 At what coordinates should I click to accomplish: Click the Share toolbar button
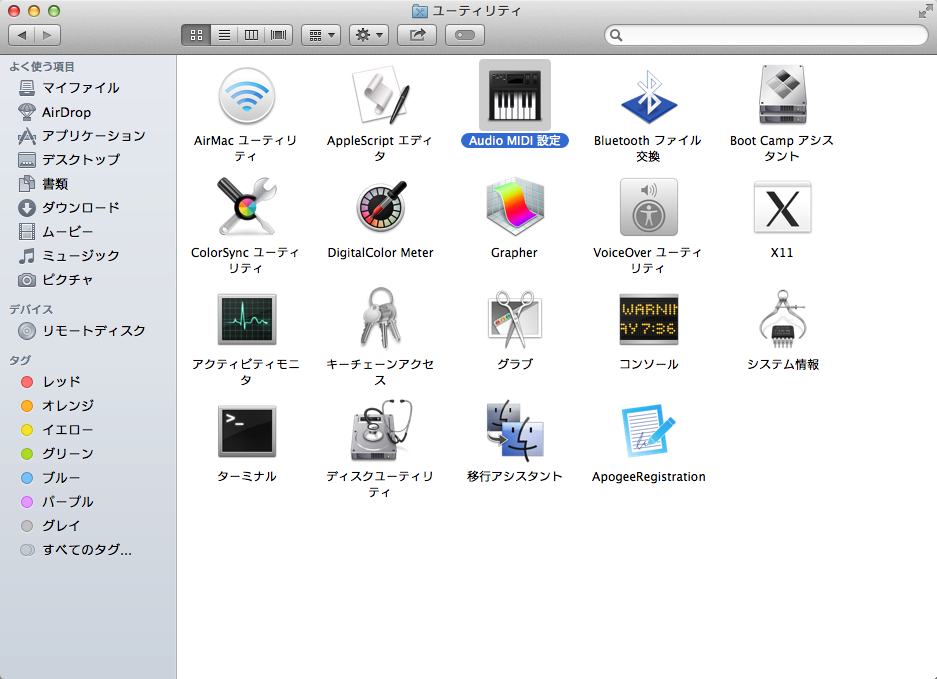coord(417,35)
